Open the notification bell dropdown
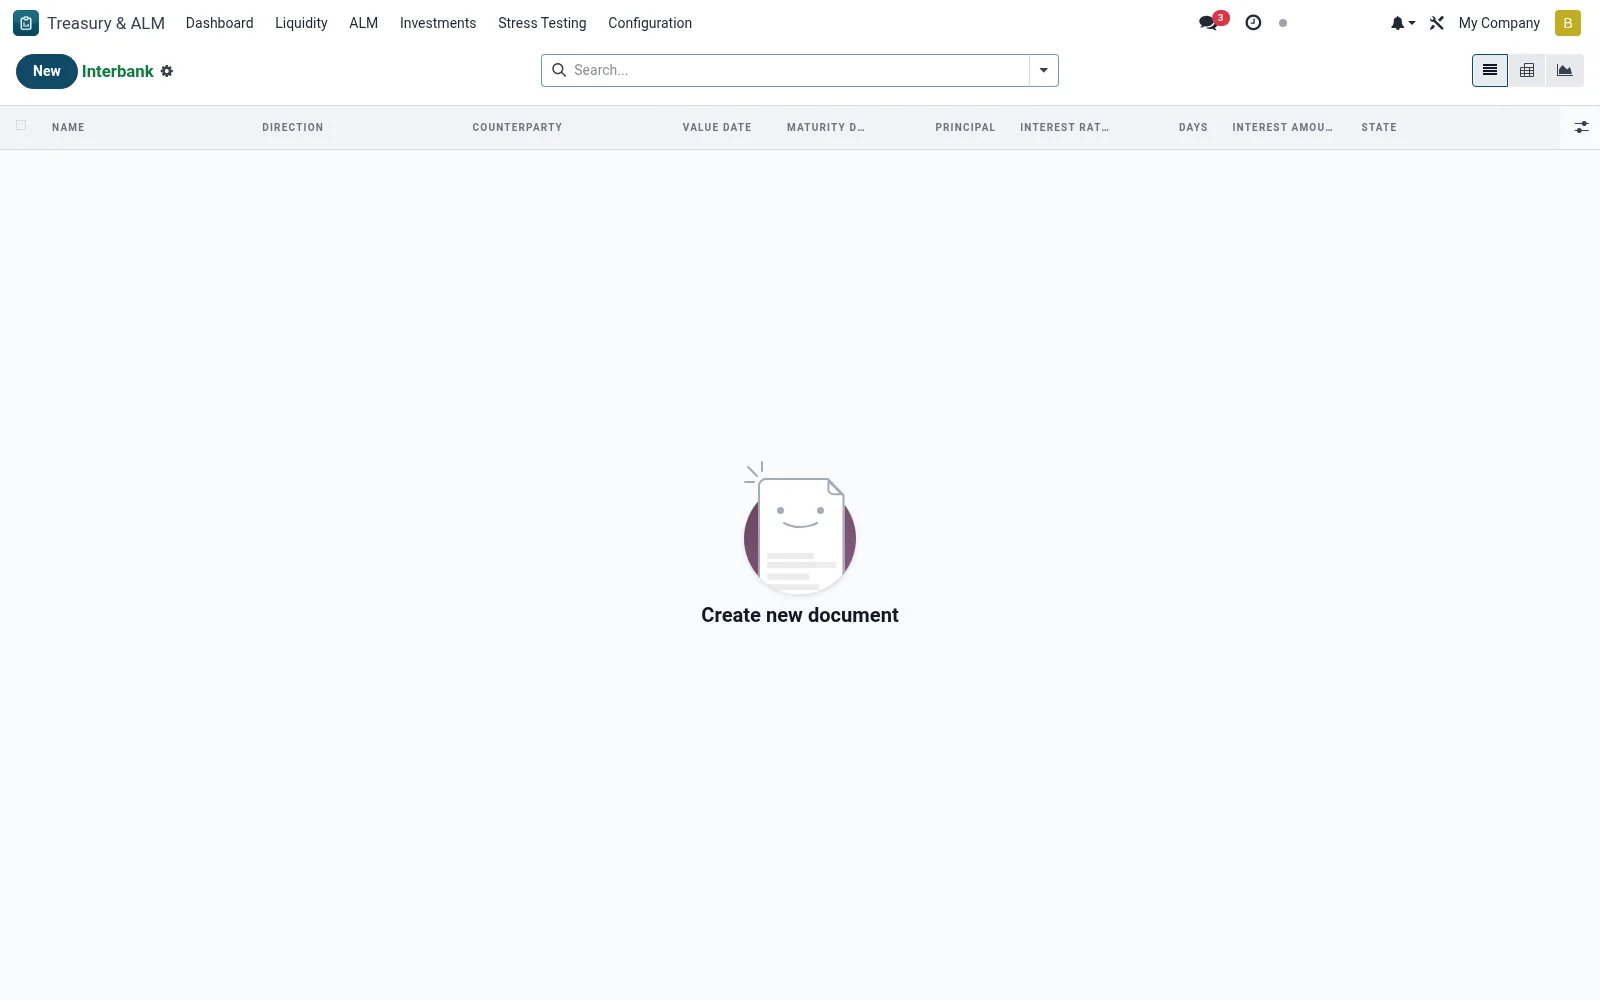1600x1000 pixels. [x=1402, y=23]
